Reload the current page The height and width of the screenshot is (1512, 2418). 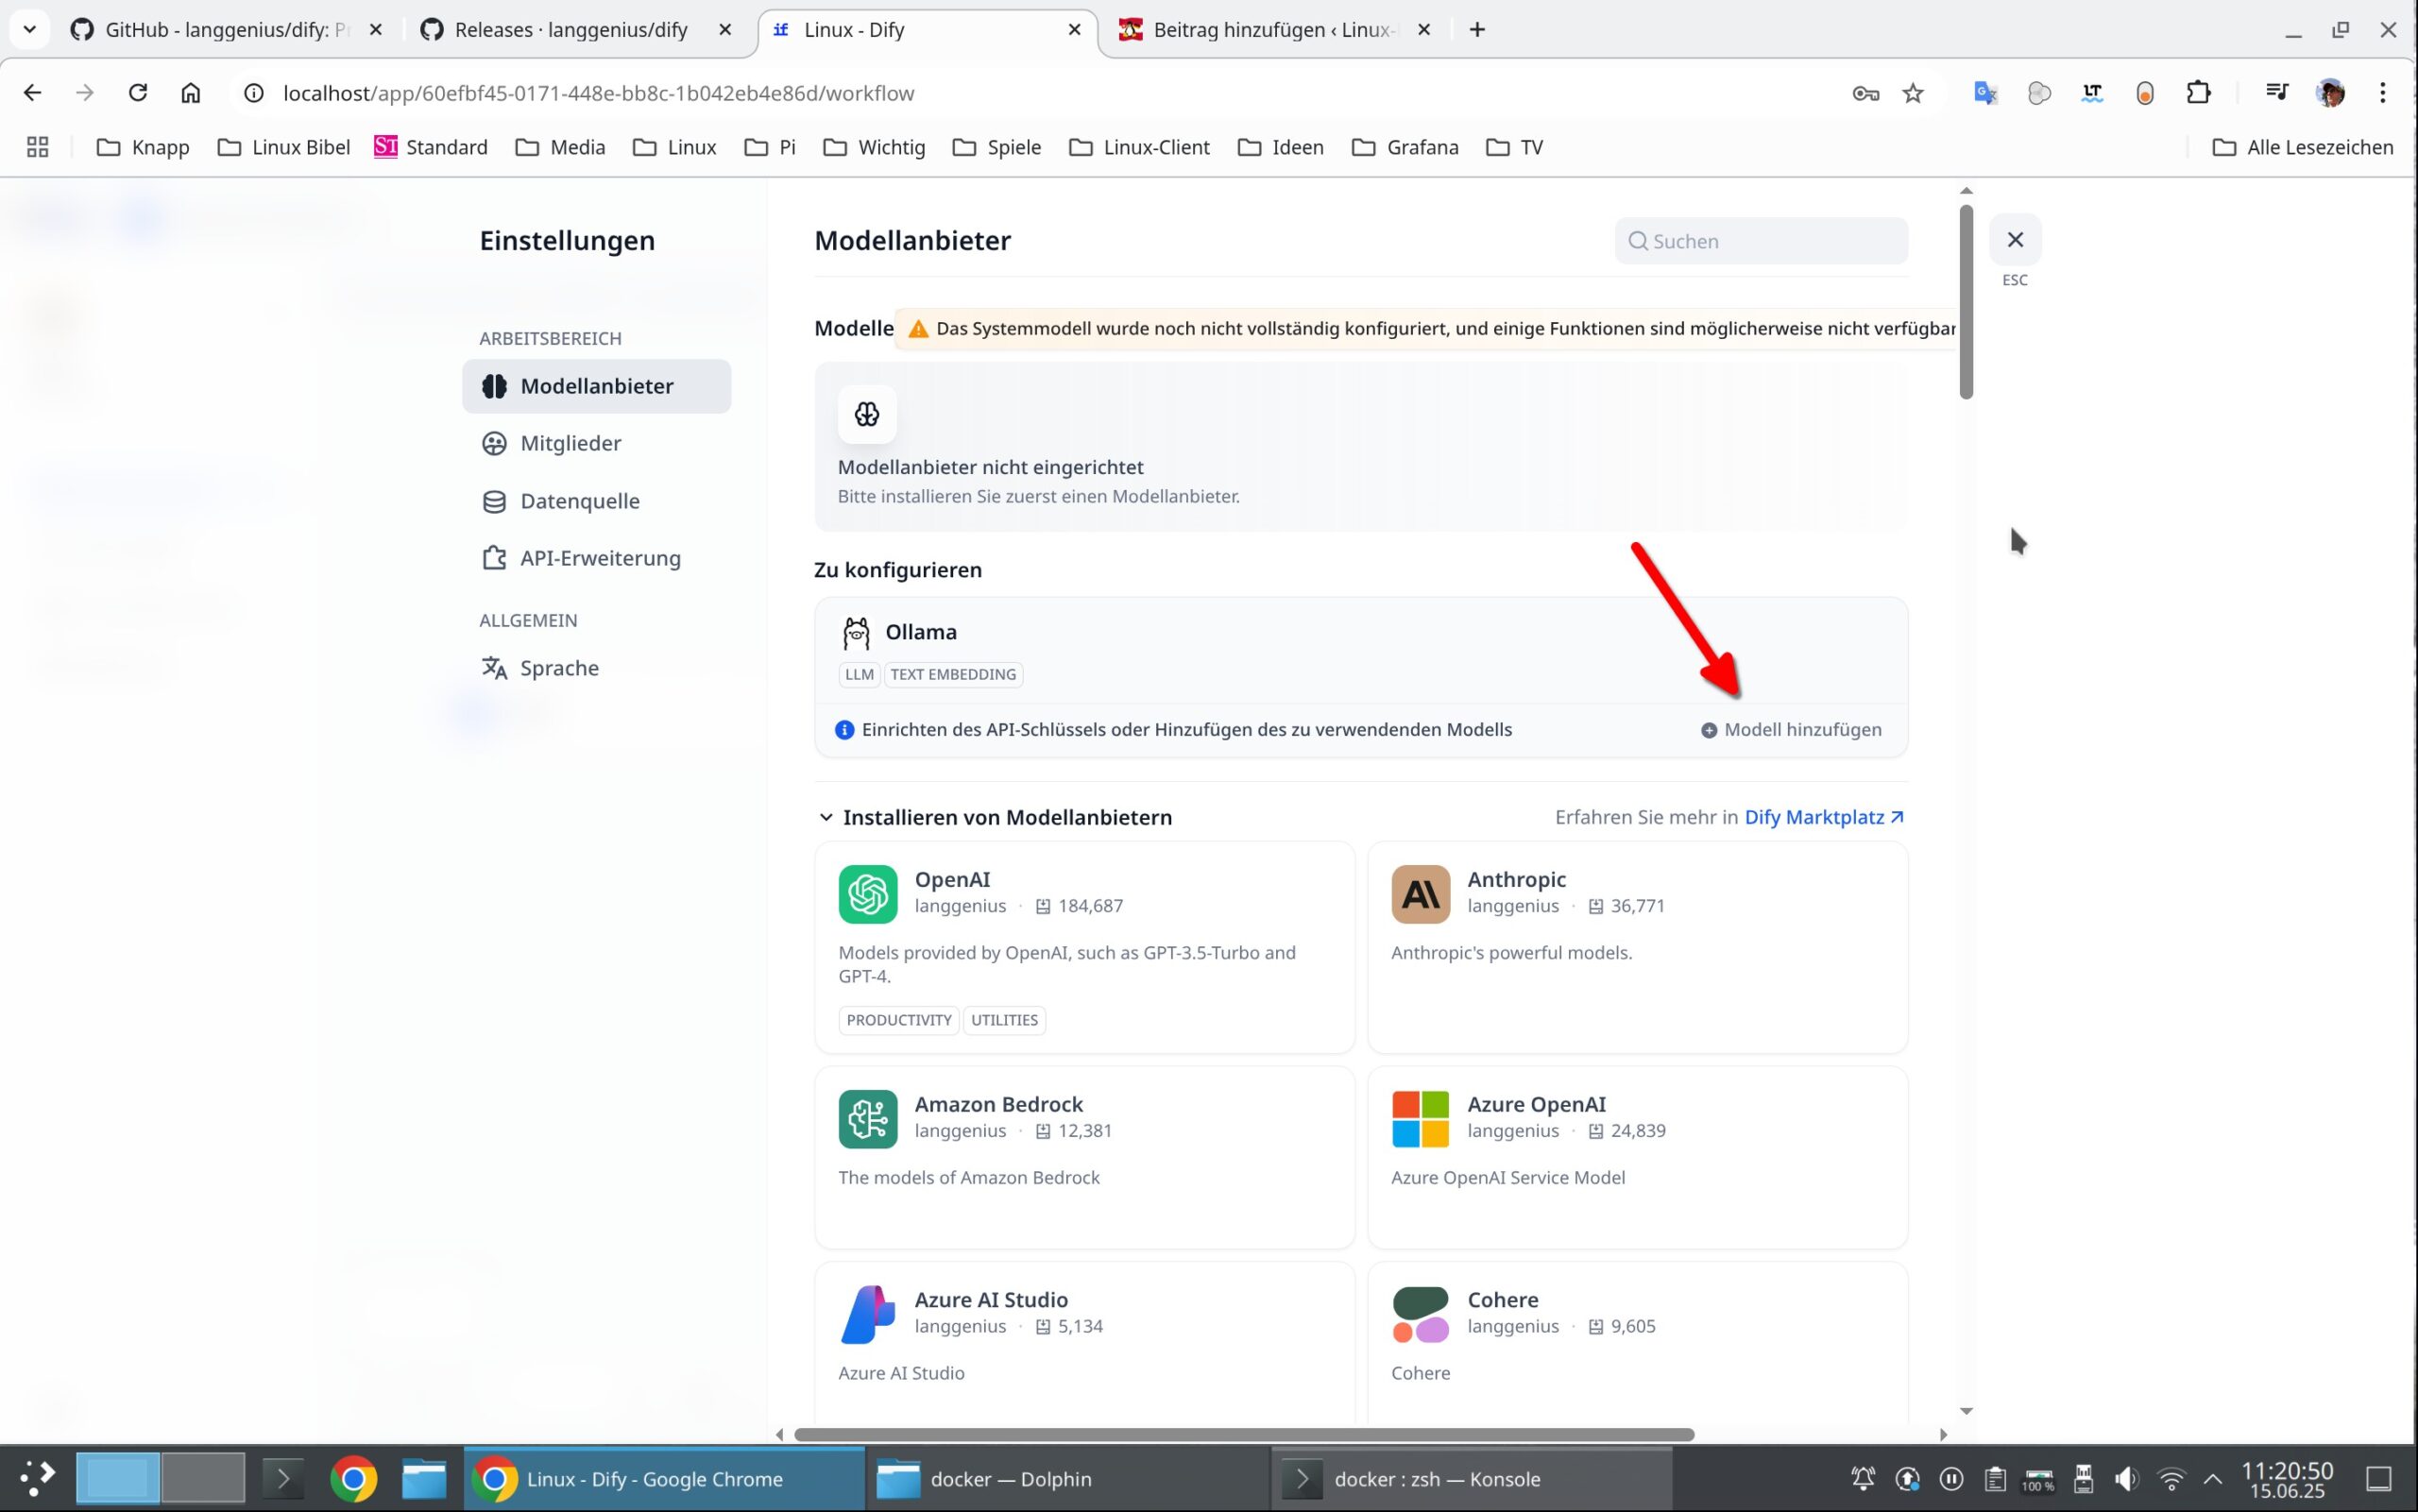[138, 93]
